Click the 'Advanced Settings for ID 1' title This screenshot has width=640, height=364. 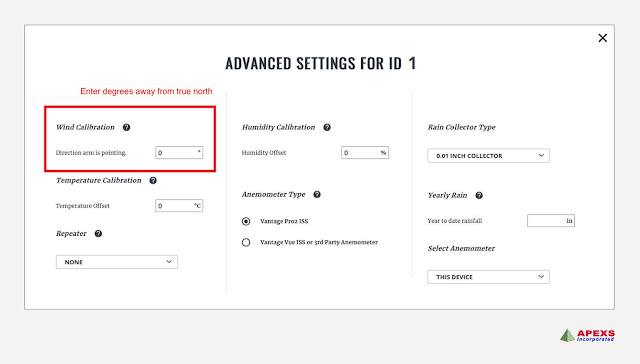[321, 63]
